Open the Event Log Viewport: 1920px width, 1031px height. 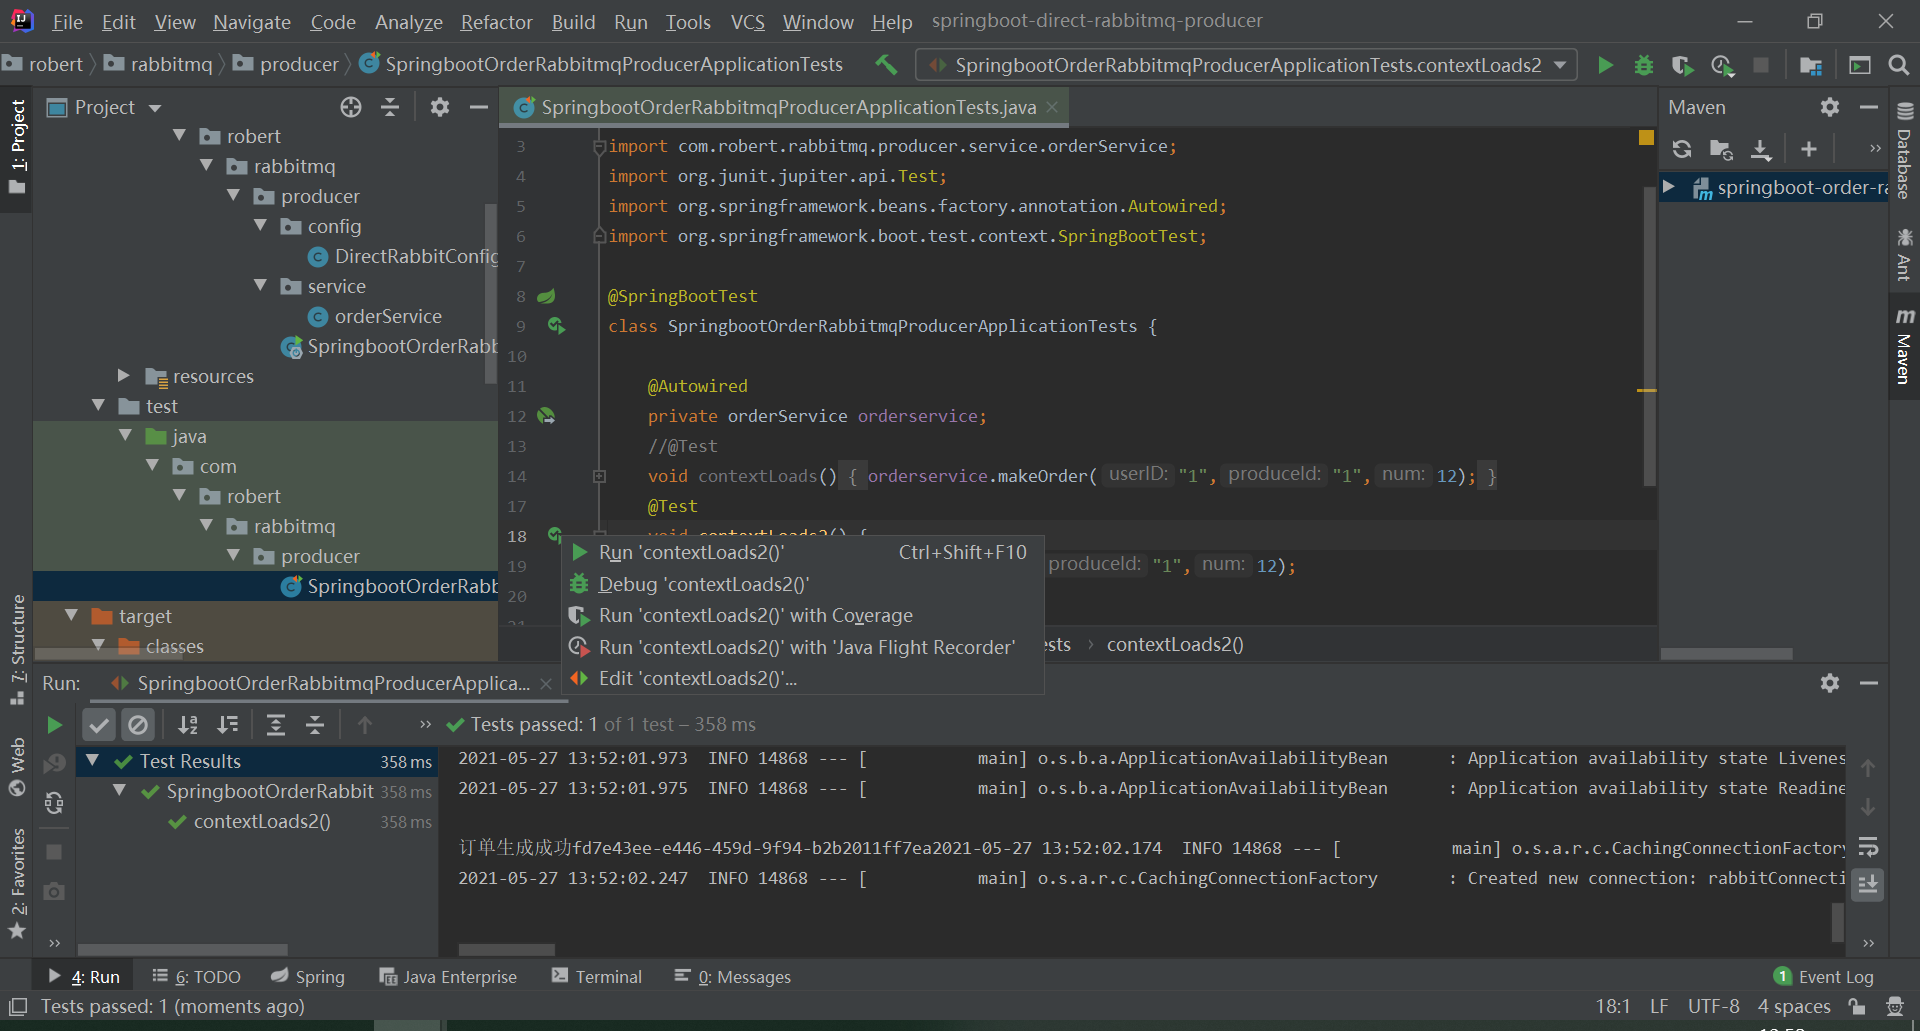1824,977
